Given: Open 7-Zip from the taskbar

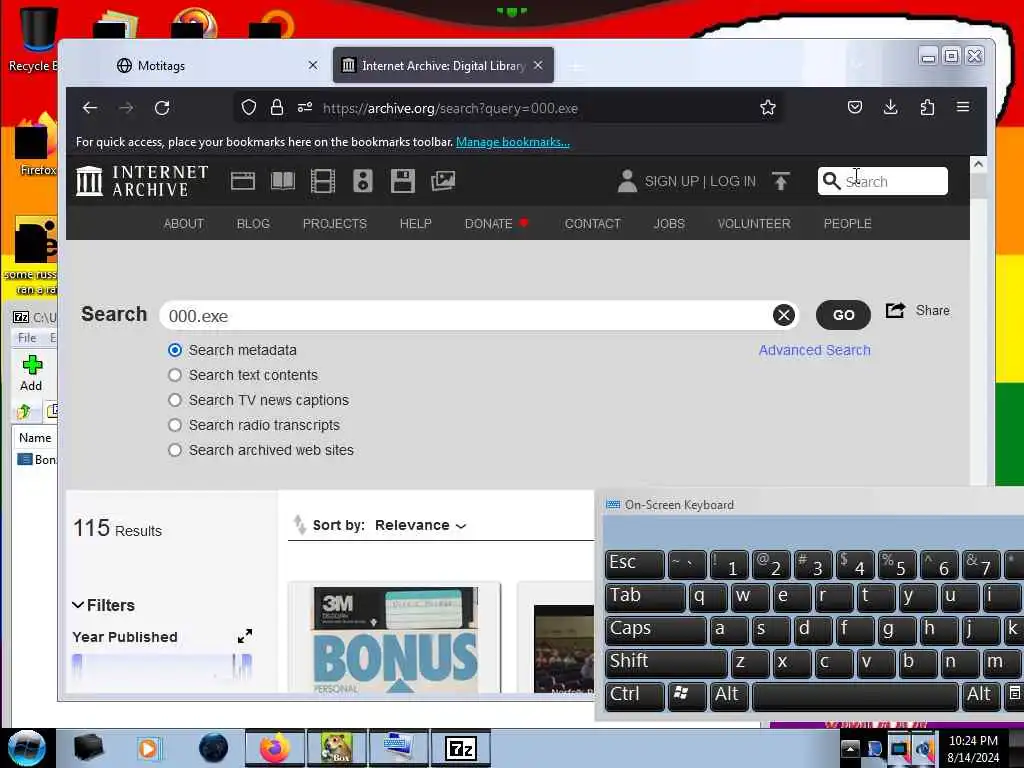Looking at the screenshot, I should (x=460, y=748).
